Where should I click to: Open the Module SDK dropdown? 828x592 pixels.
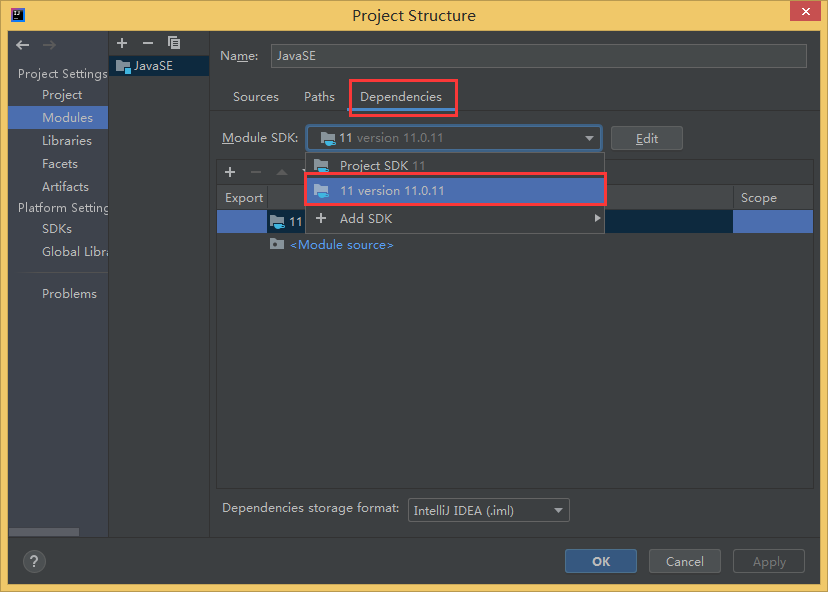click(x=454, y=138)
